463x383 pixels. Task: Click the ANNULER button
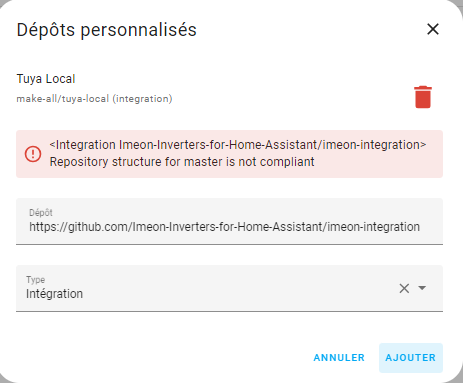(x=339, y=358)
